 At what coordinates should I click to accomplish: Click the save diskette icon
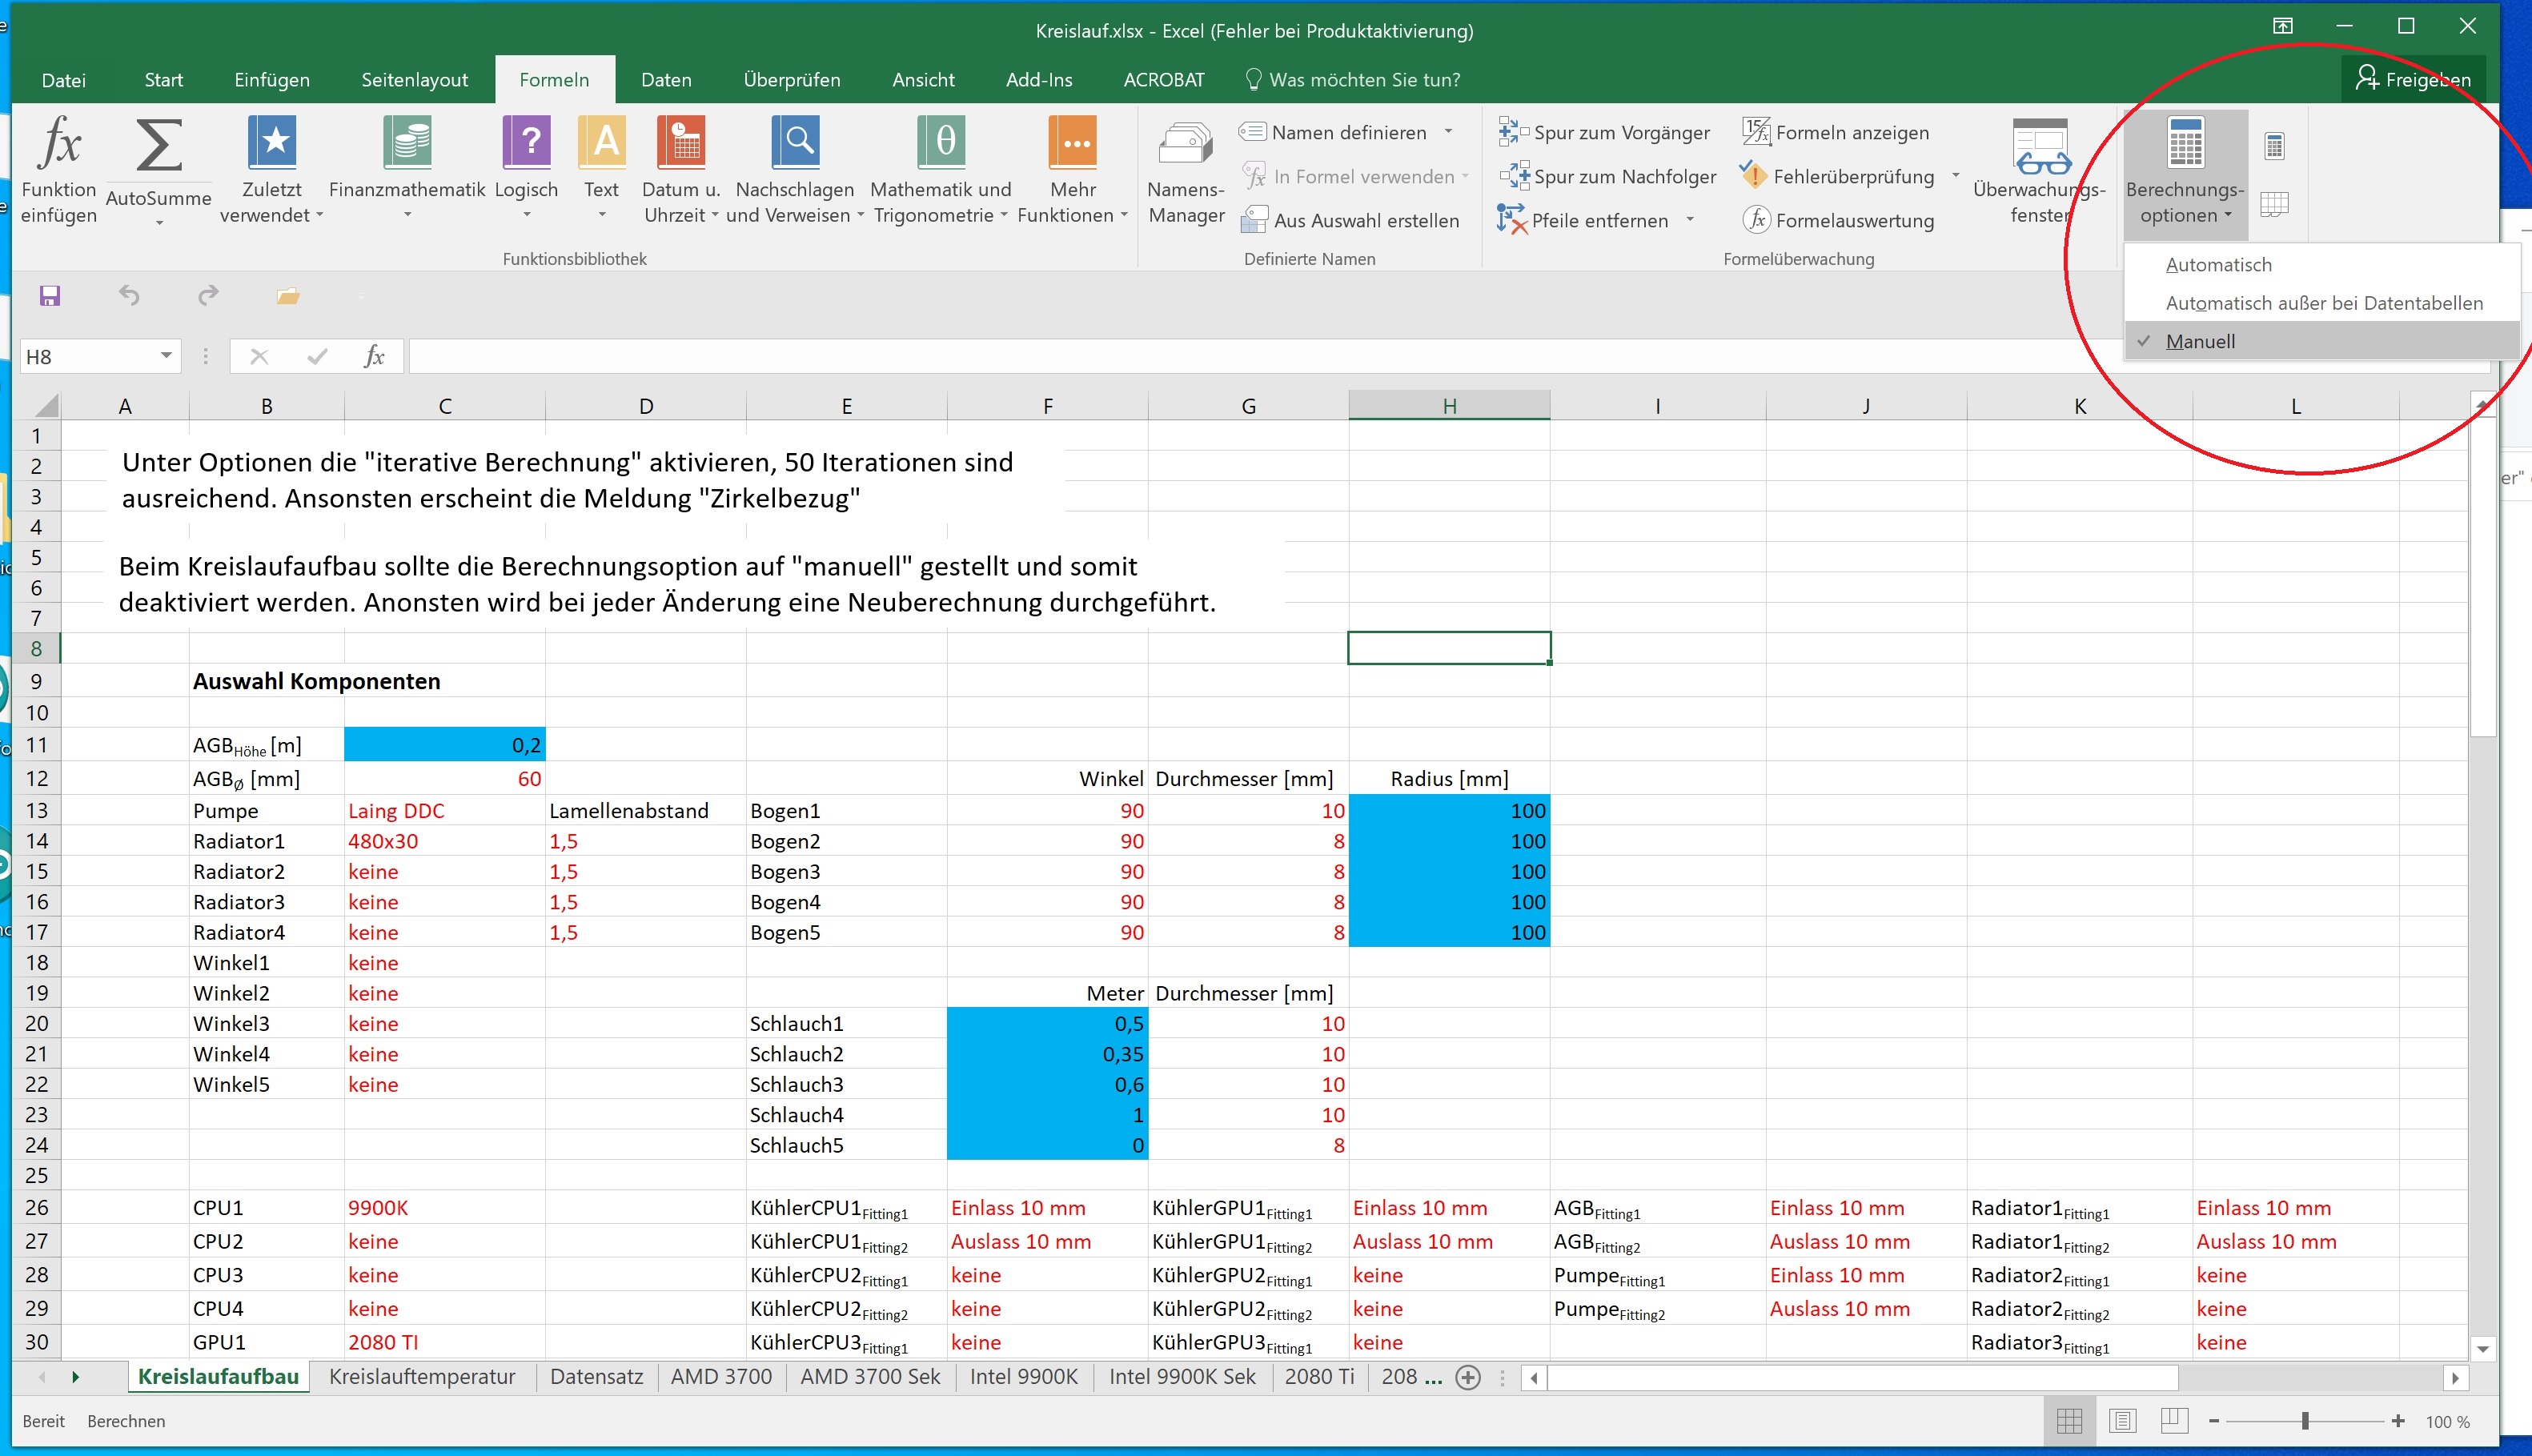49,296
